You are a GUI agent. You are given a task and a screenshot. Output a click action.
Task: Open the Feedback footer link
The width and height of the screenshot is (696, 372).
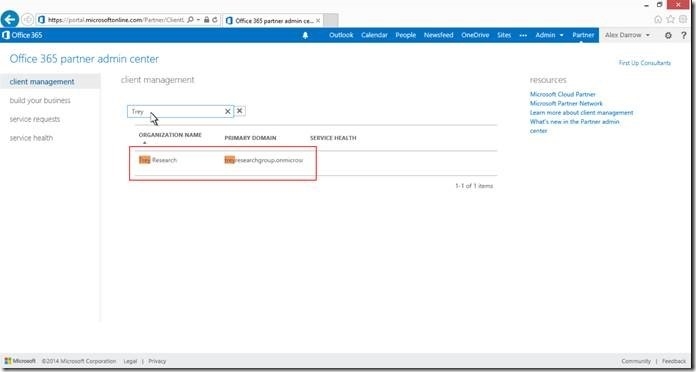coord(674,361)
